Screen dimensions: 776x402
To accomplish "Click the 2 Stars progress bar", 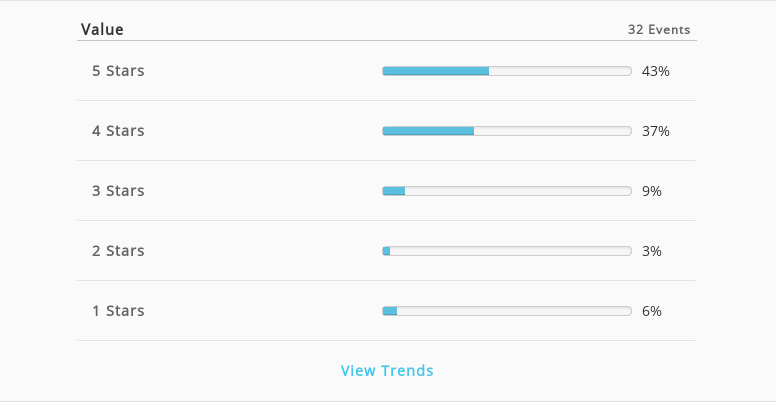I will point(507,251).
